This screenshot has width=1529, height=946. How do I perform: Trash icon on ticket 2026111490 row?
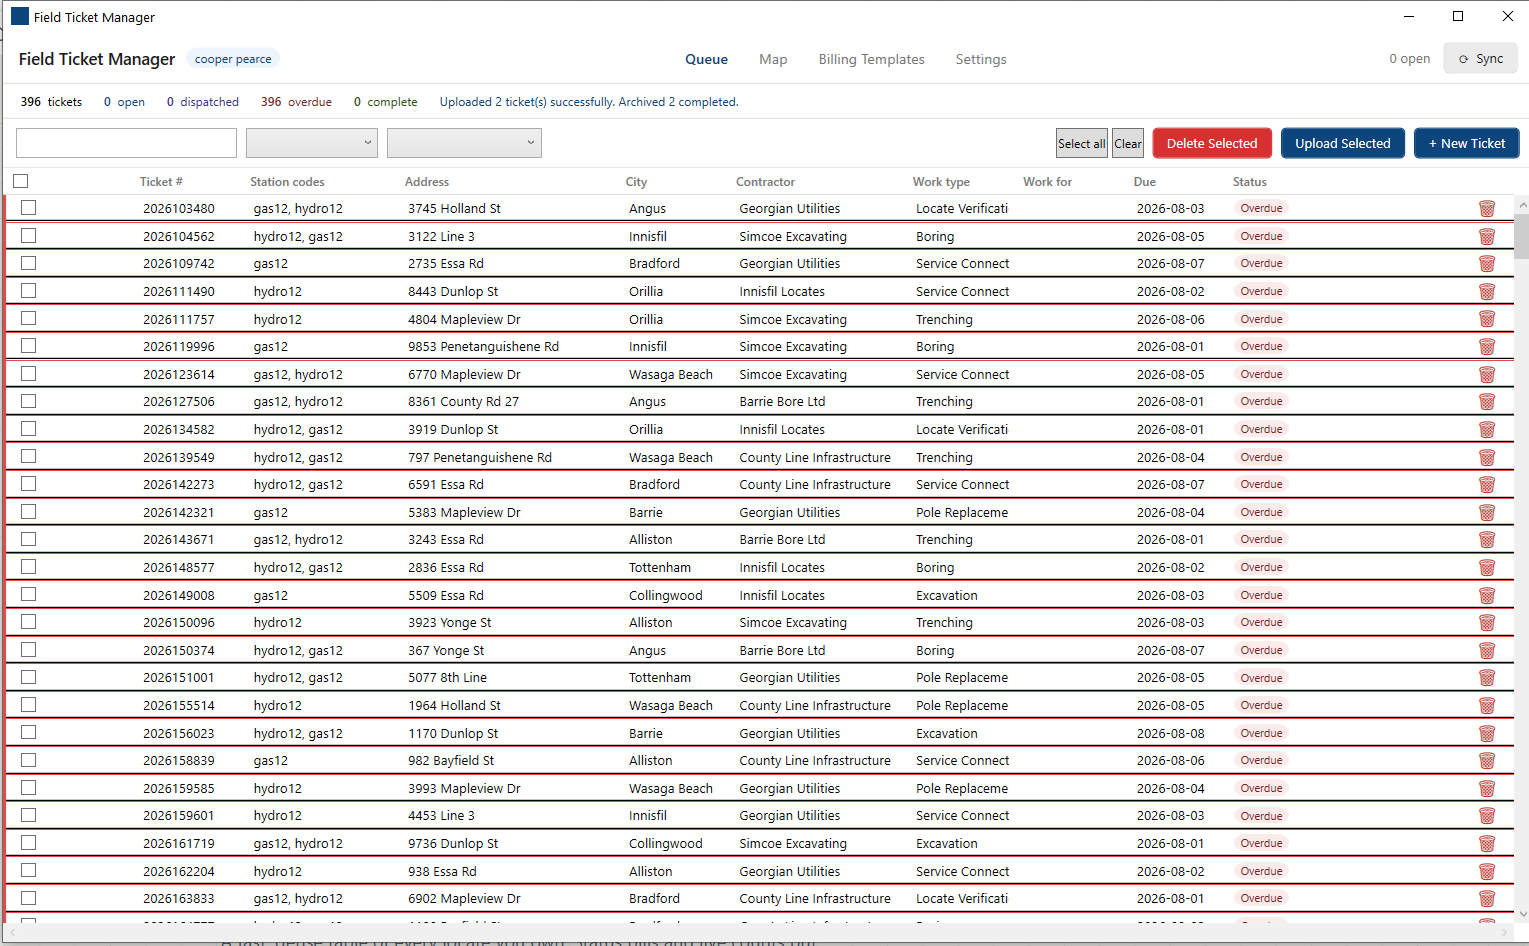click(1487, 291)
